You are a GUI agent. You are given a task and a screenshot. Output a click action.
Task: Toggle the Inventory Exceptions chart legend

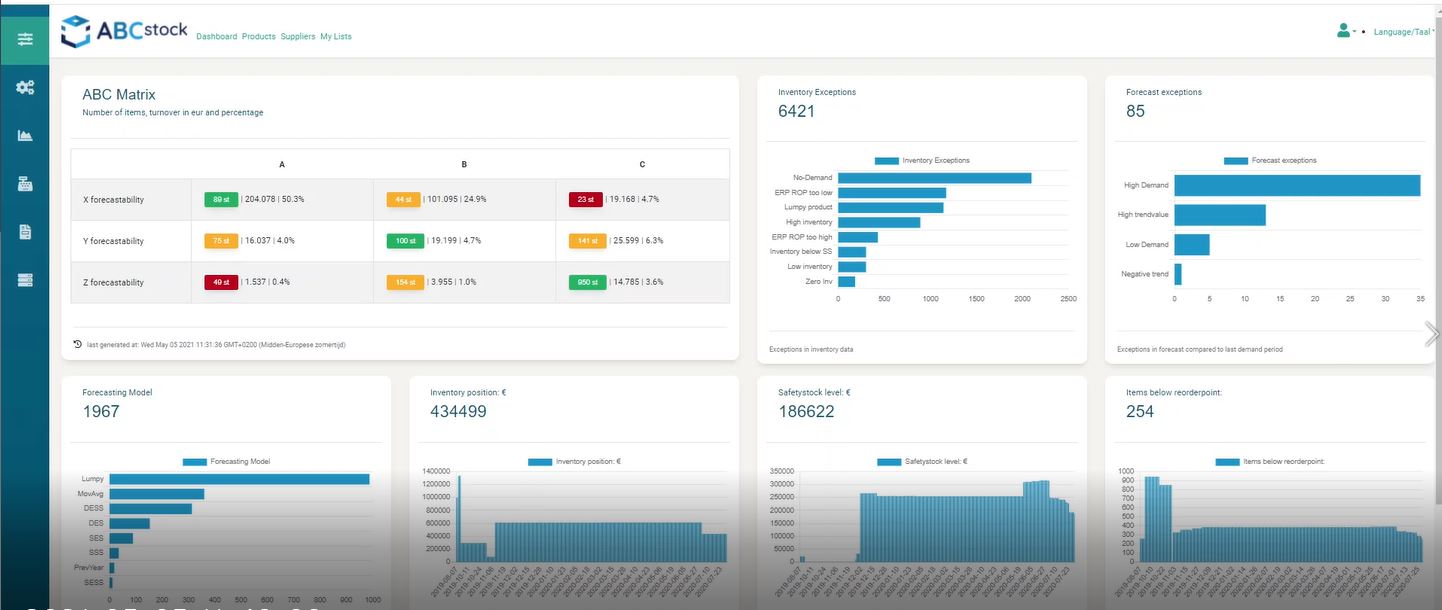click(921, 160)
